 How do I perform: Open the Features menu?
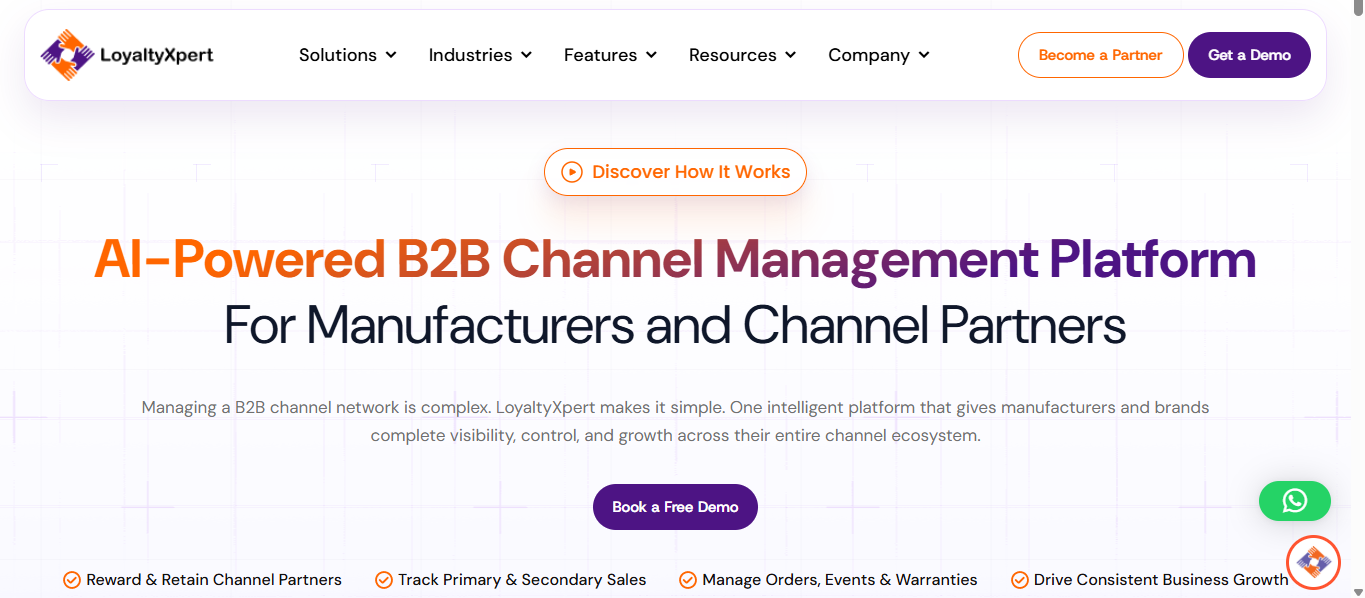click(x=610, y=55)
